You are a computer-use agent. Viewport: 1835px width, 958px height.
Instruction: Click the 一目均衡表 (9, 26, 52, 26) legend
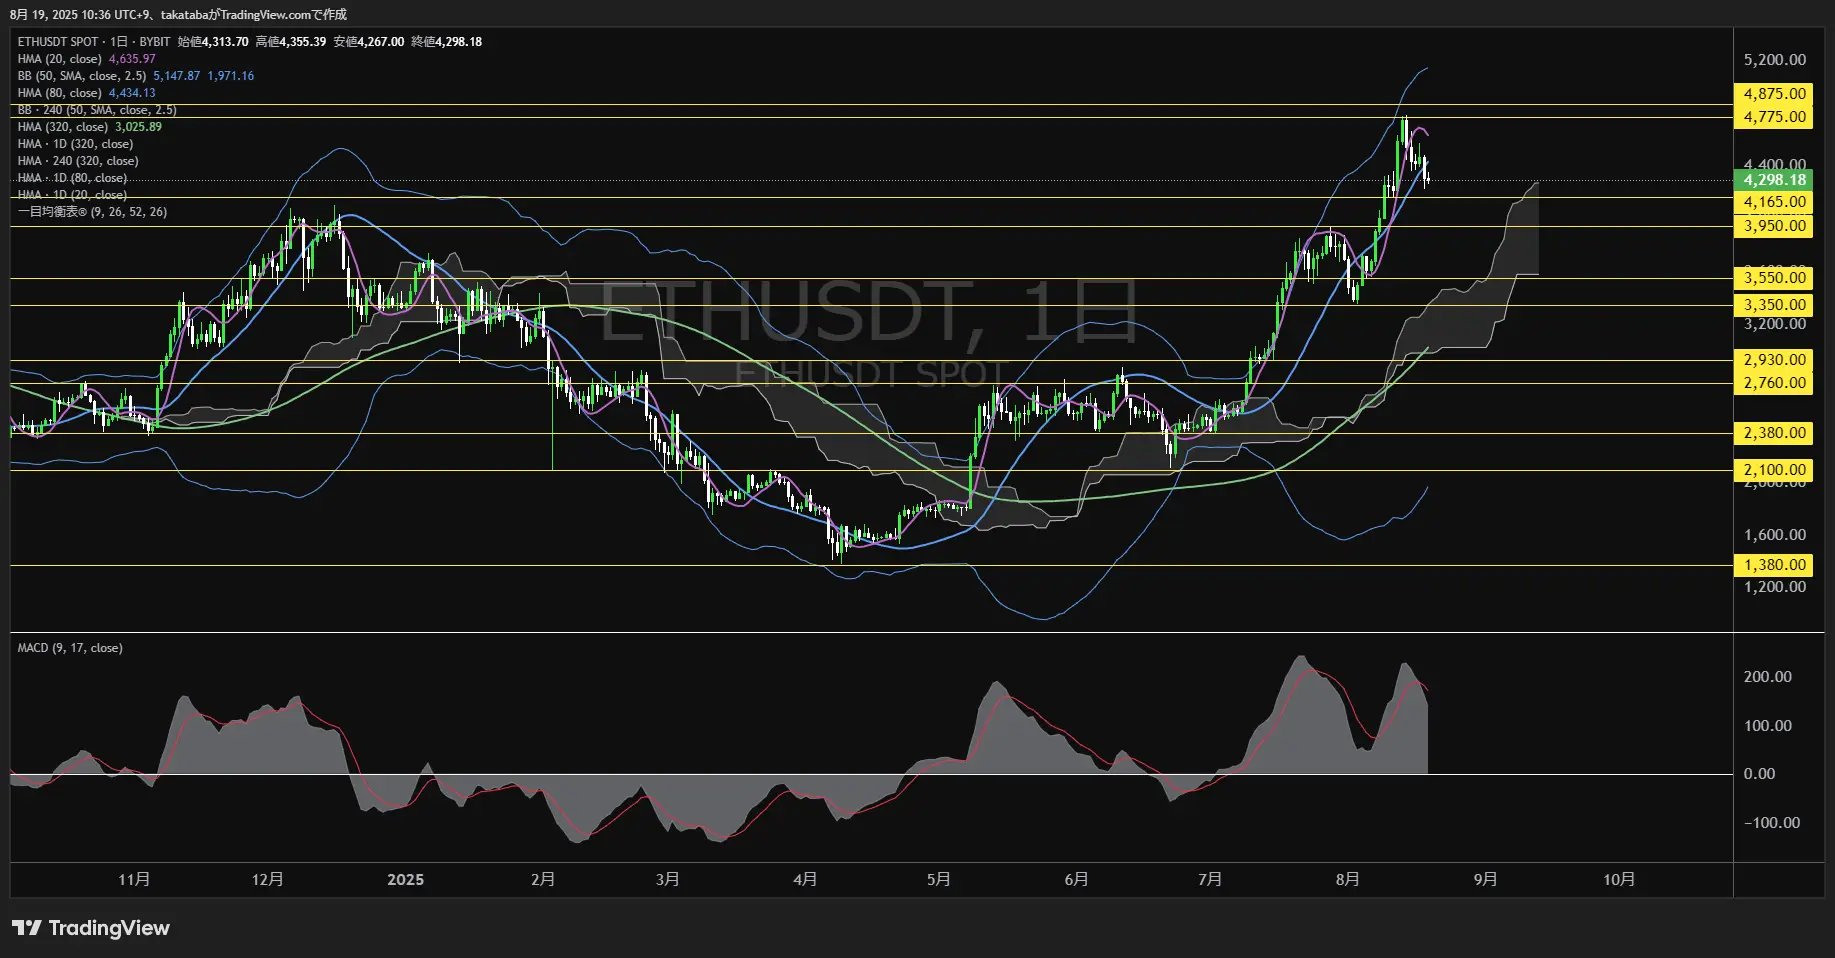pos(92,212)
